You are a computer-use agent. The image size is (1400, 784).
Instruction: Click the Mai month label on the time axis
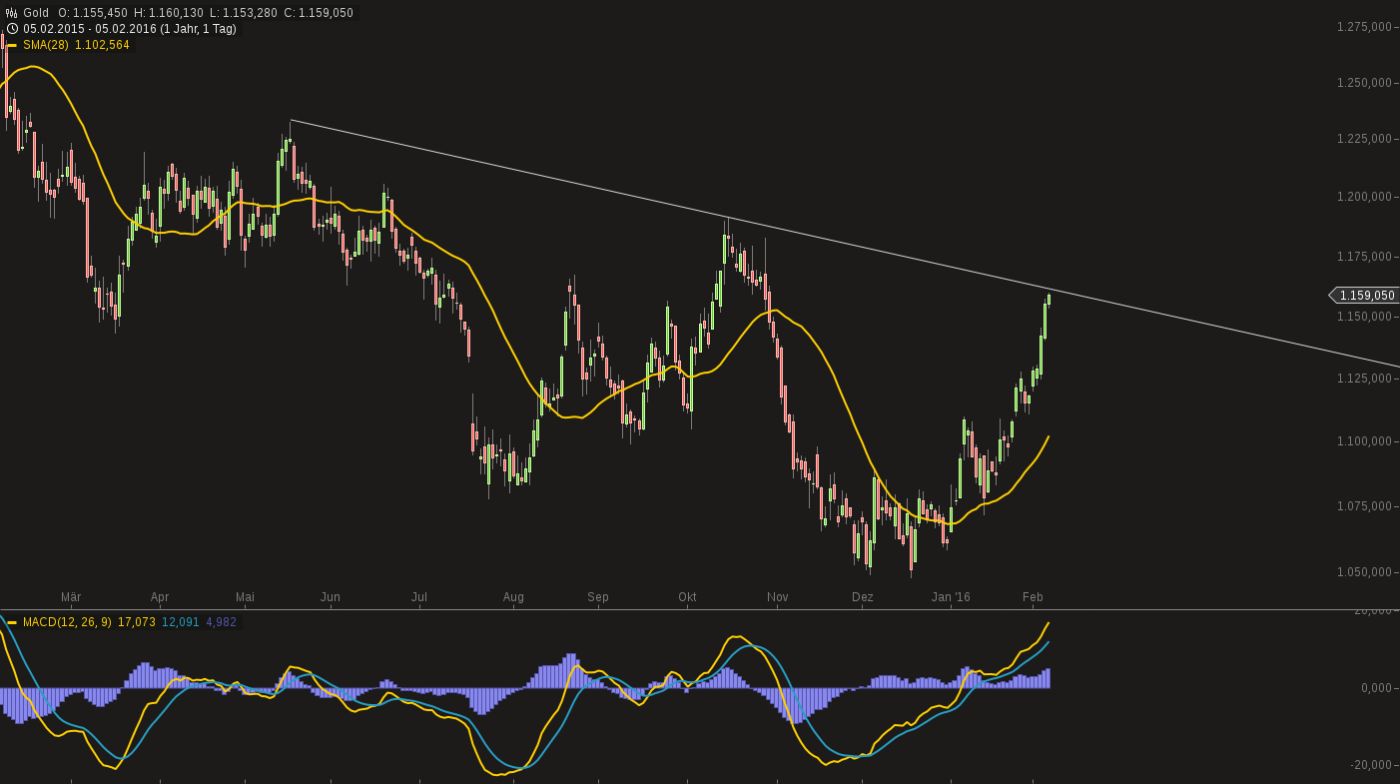pos(245,597)
